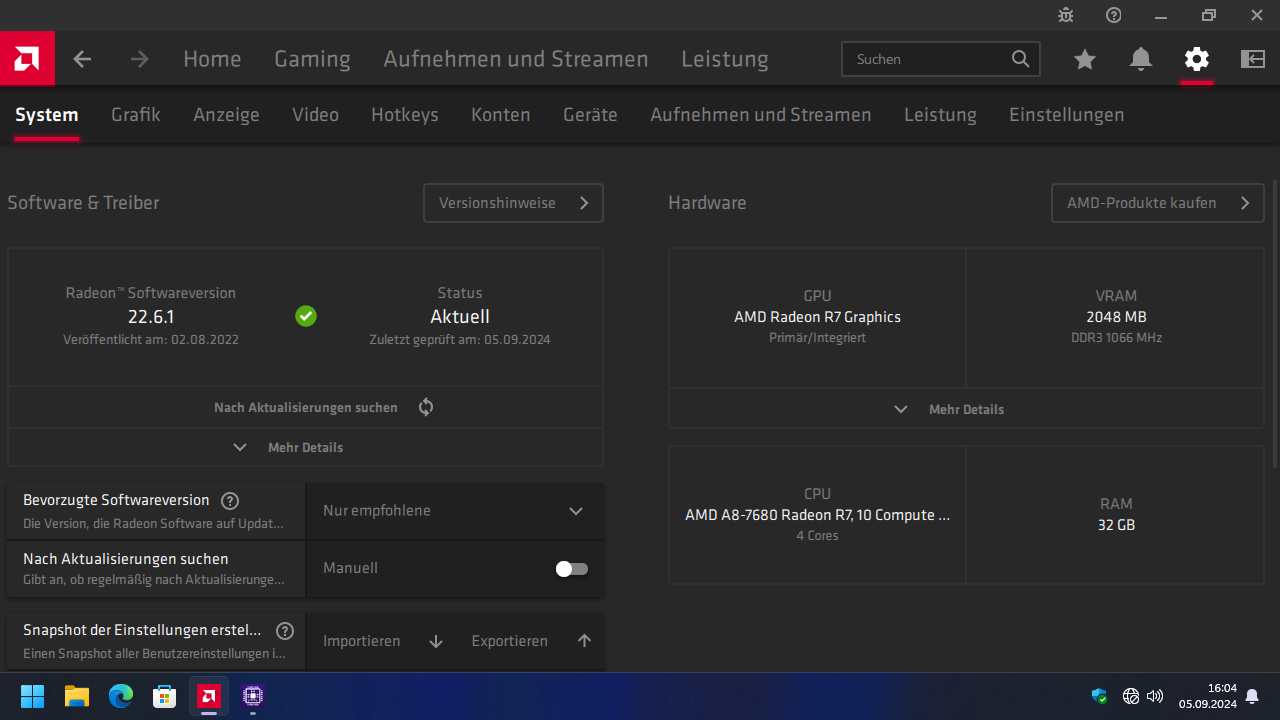
Task: Click the purple chip taskbar icon
Action: pos(253,696)
